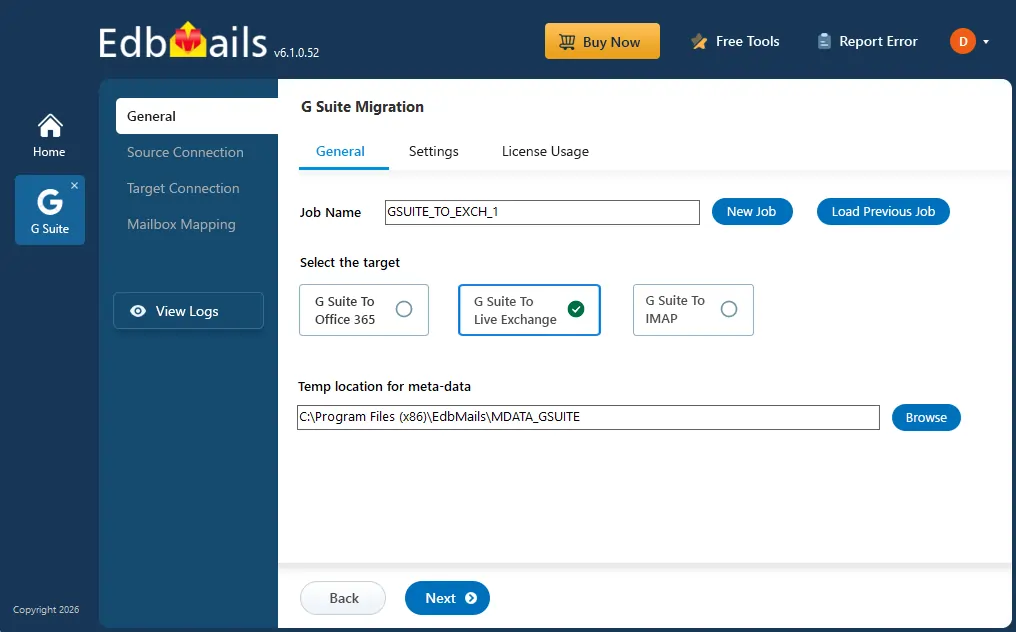Open the License Usage tab
The image size is (1016, 632).
[544, 151]
